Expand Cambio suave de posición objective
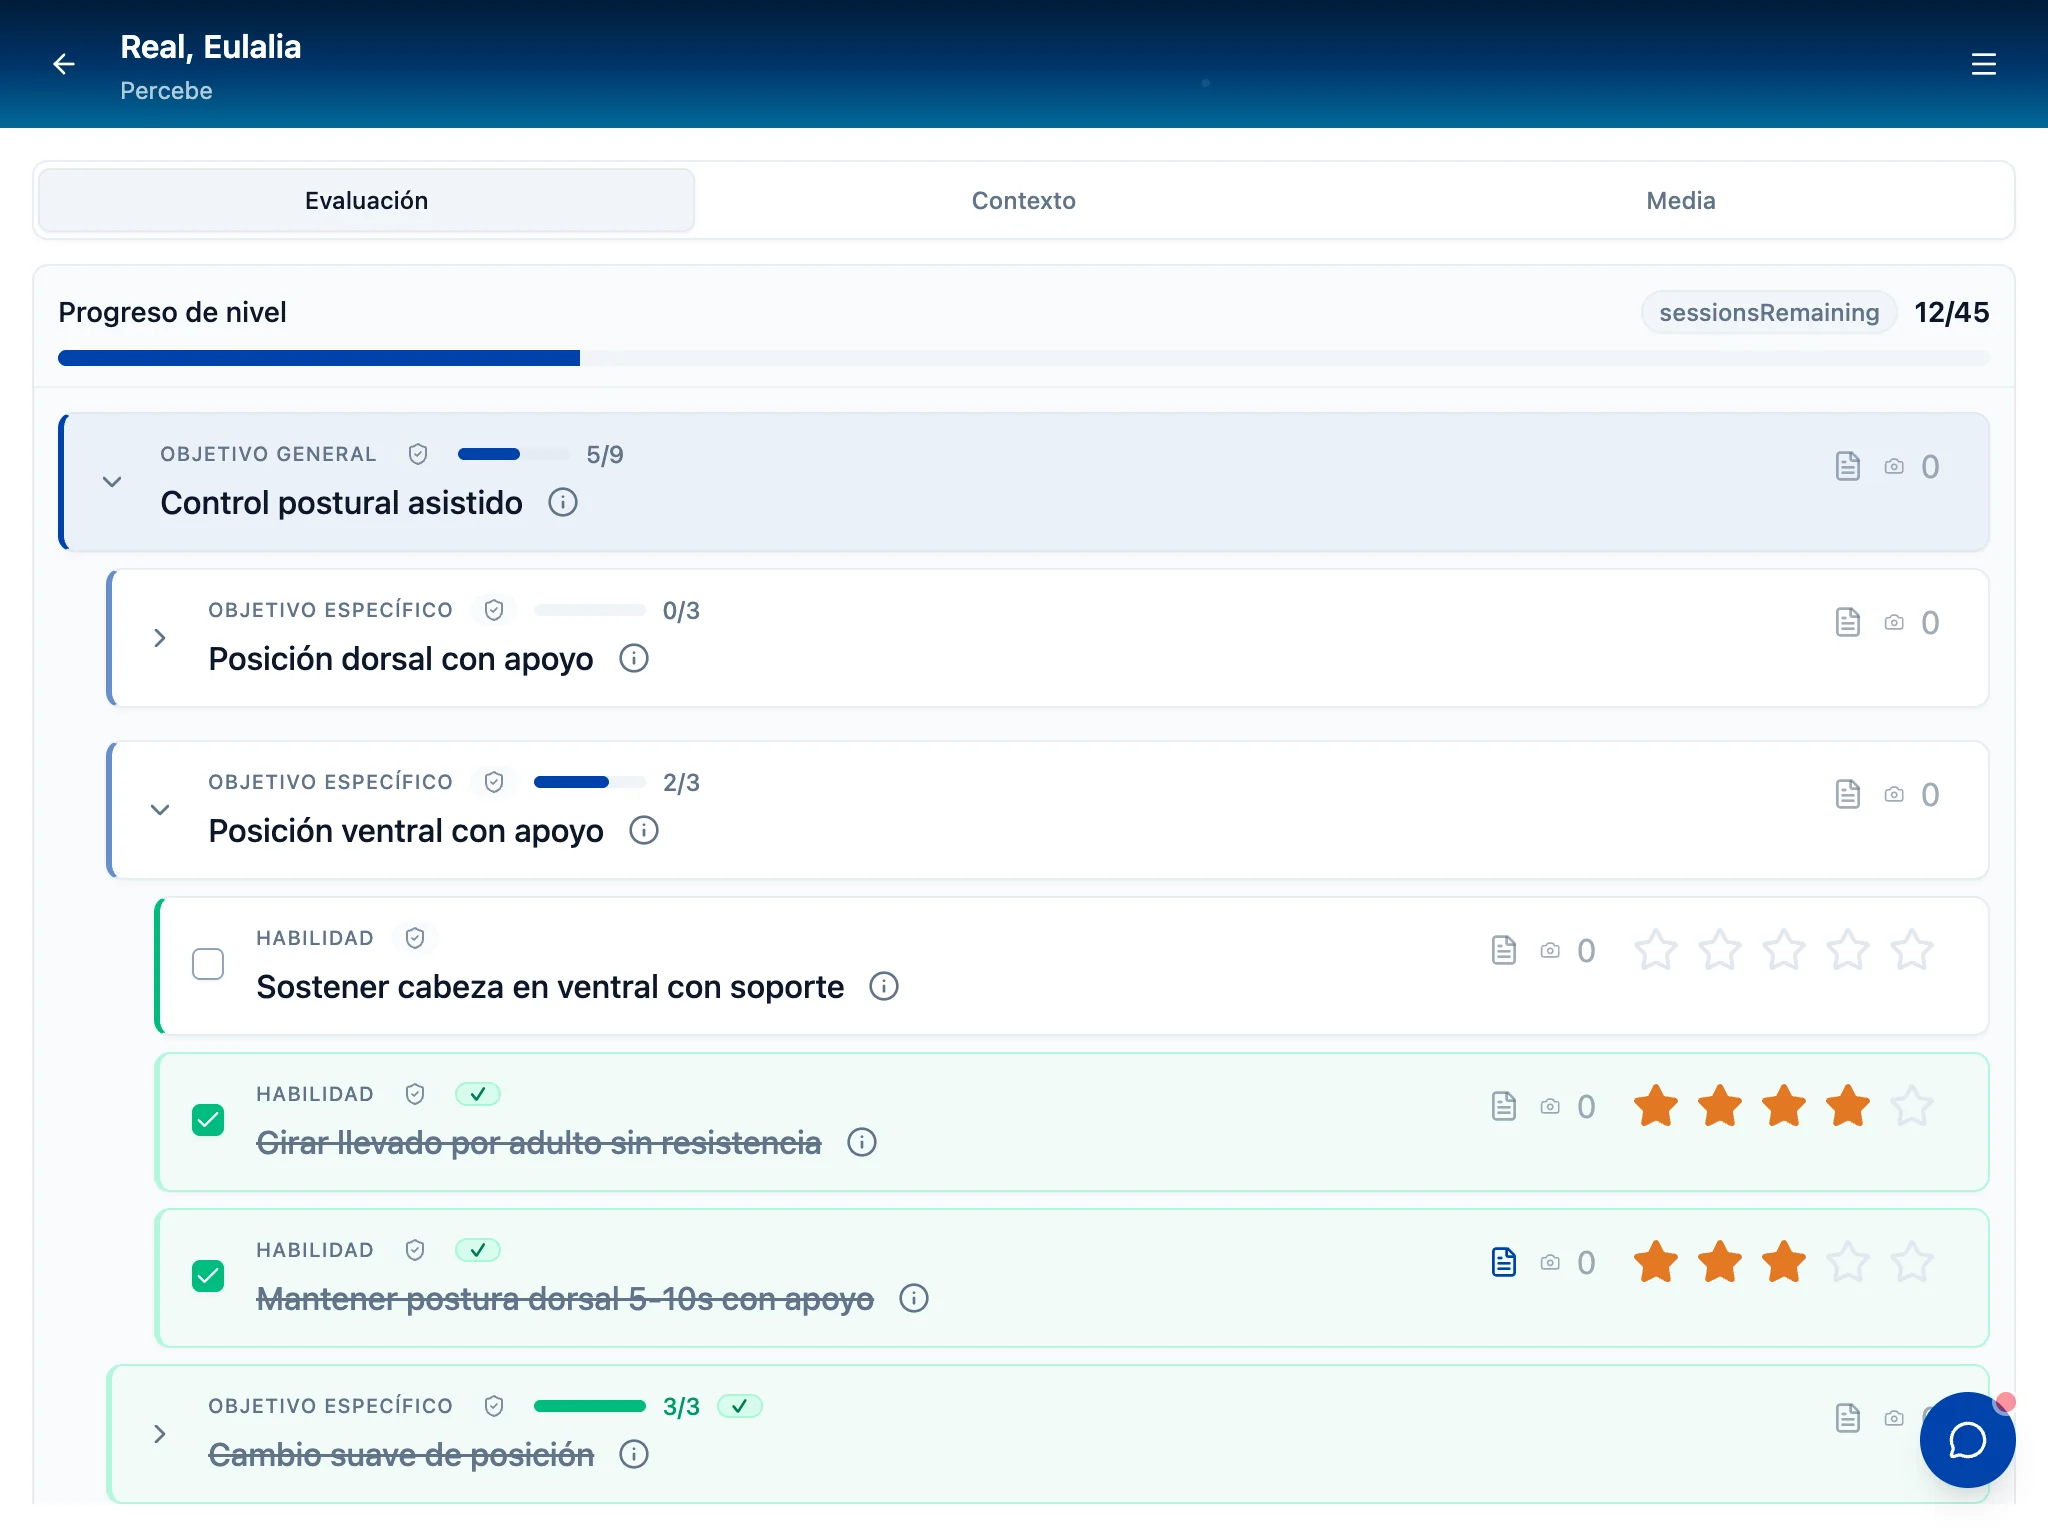Image resolution: width=2048 pixels, height=1534 pixels. pos(160,1434)
